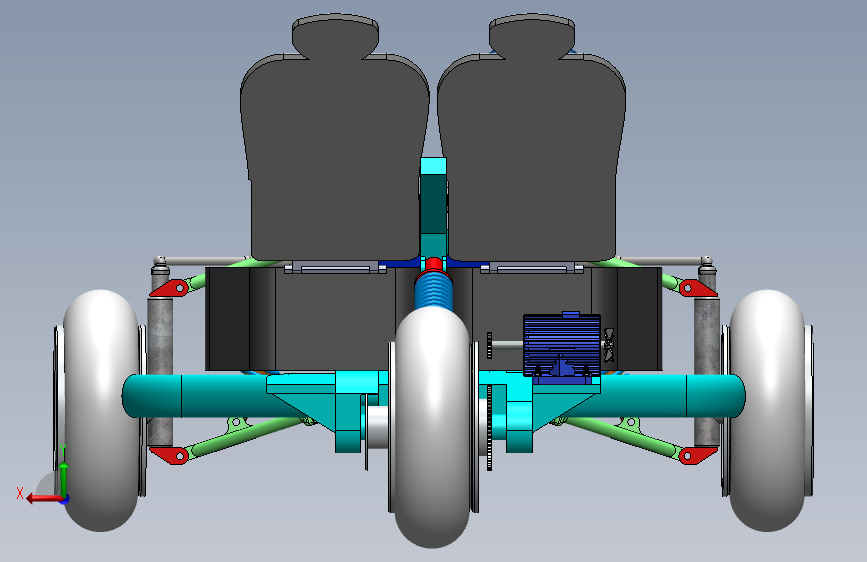The height and width of the screenshot is (562, 867).
Task: Click the red X axis of the triad
Action: (x=45, y=499)
